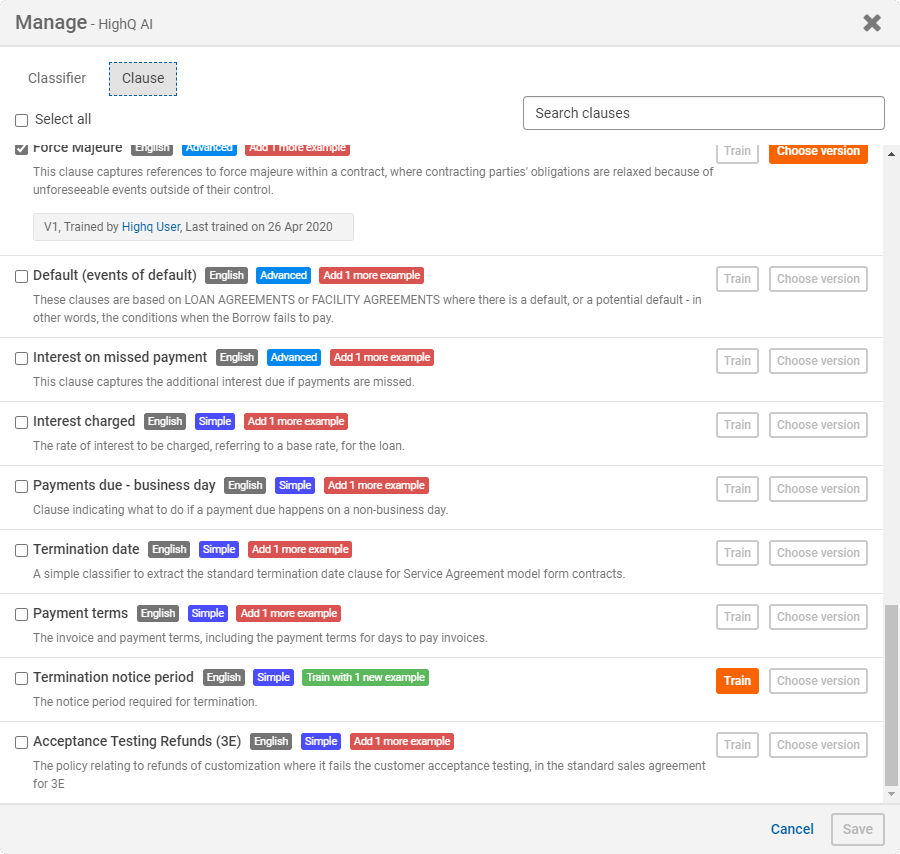
Task: Uncheck the Force Majeure clause
Action: click(x=21, y=148)
